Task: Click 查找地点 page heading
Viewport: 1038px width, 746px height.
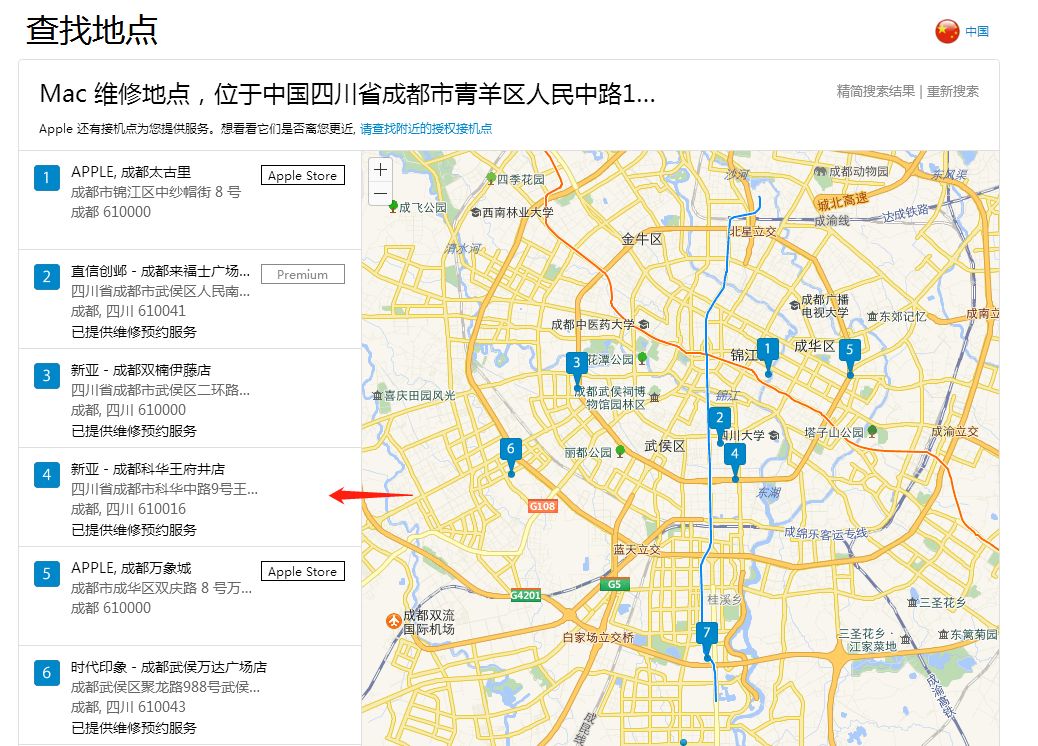Action: [92, 30]
